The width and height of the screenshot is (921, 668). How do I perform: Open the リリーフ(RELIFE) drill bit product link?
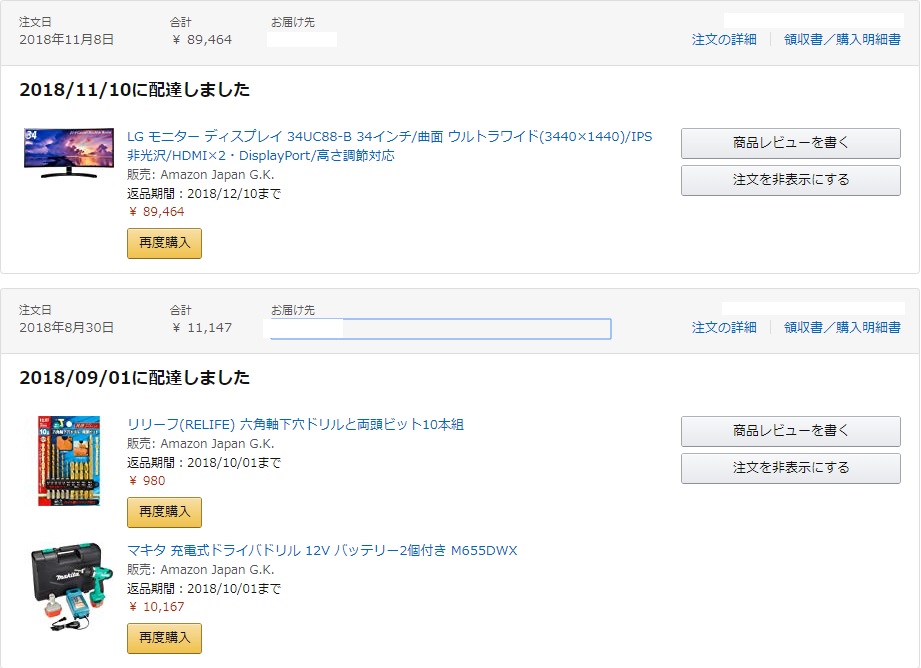click(x=295, y=424)
